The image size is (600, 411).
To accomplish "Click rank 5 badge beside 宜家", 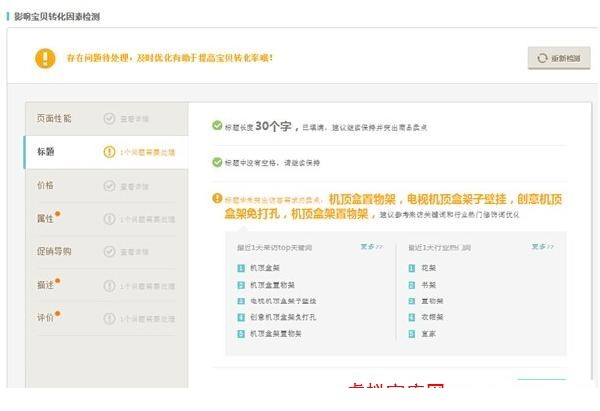I will pyautogui.click(x=412, y=334).
